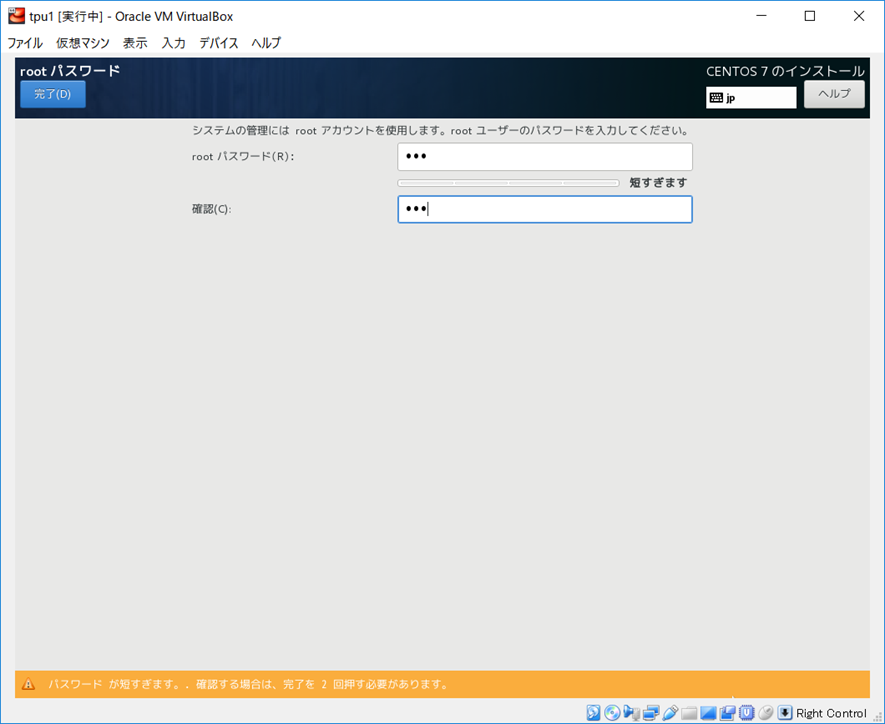Click the network adapters status icon
885x724 pixels.
point(649,712)
